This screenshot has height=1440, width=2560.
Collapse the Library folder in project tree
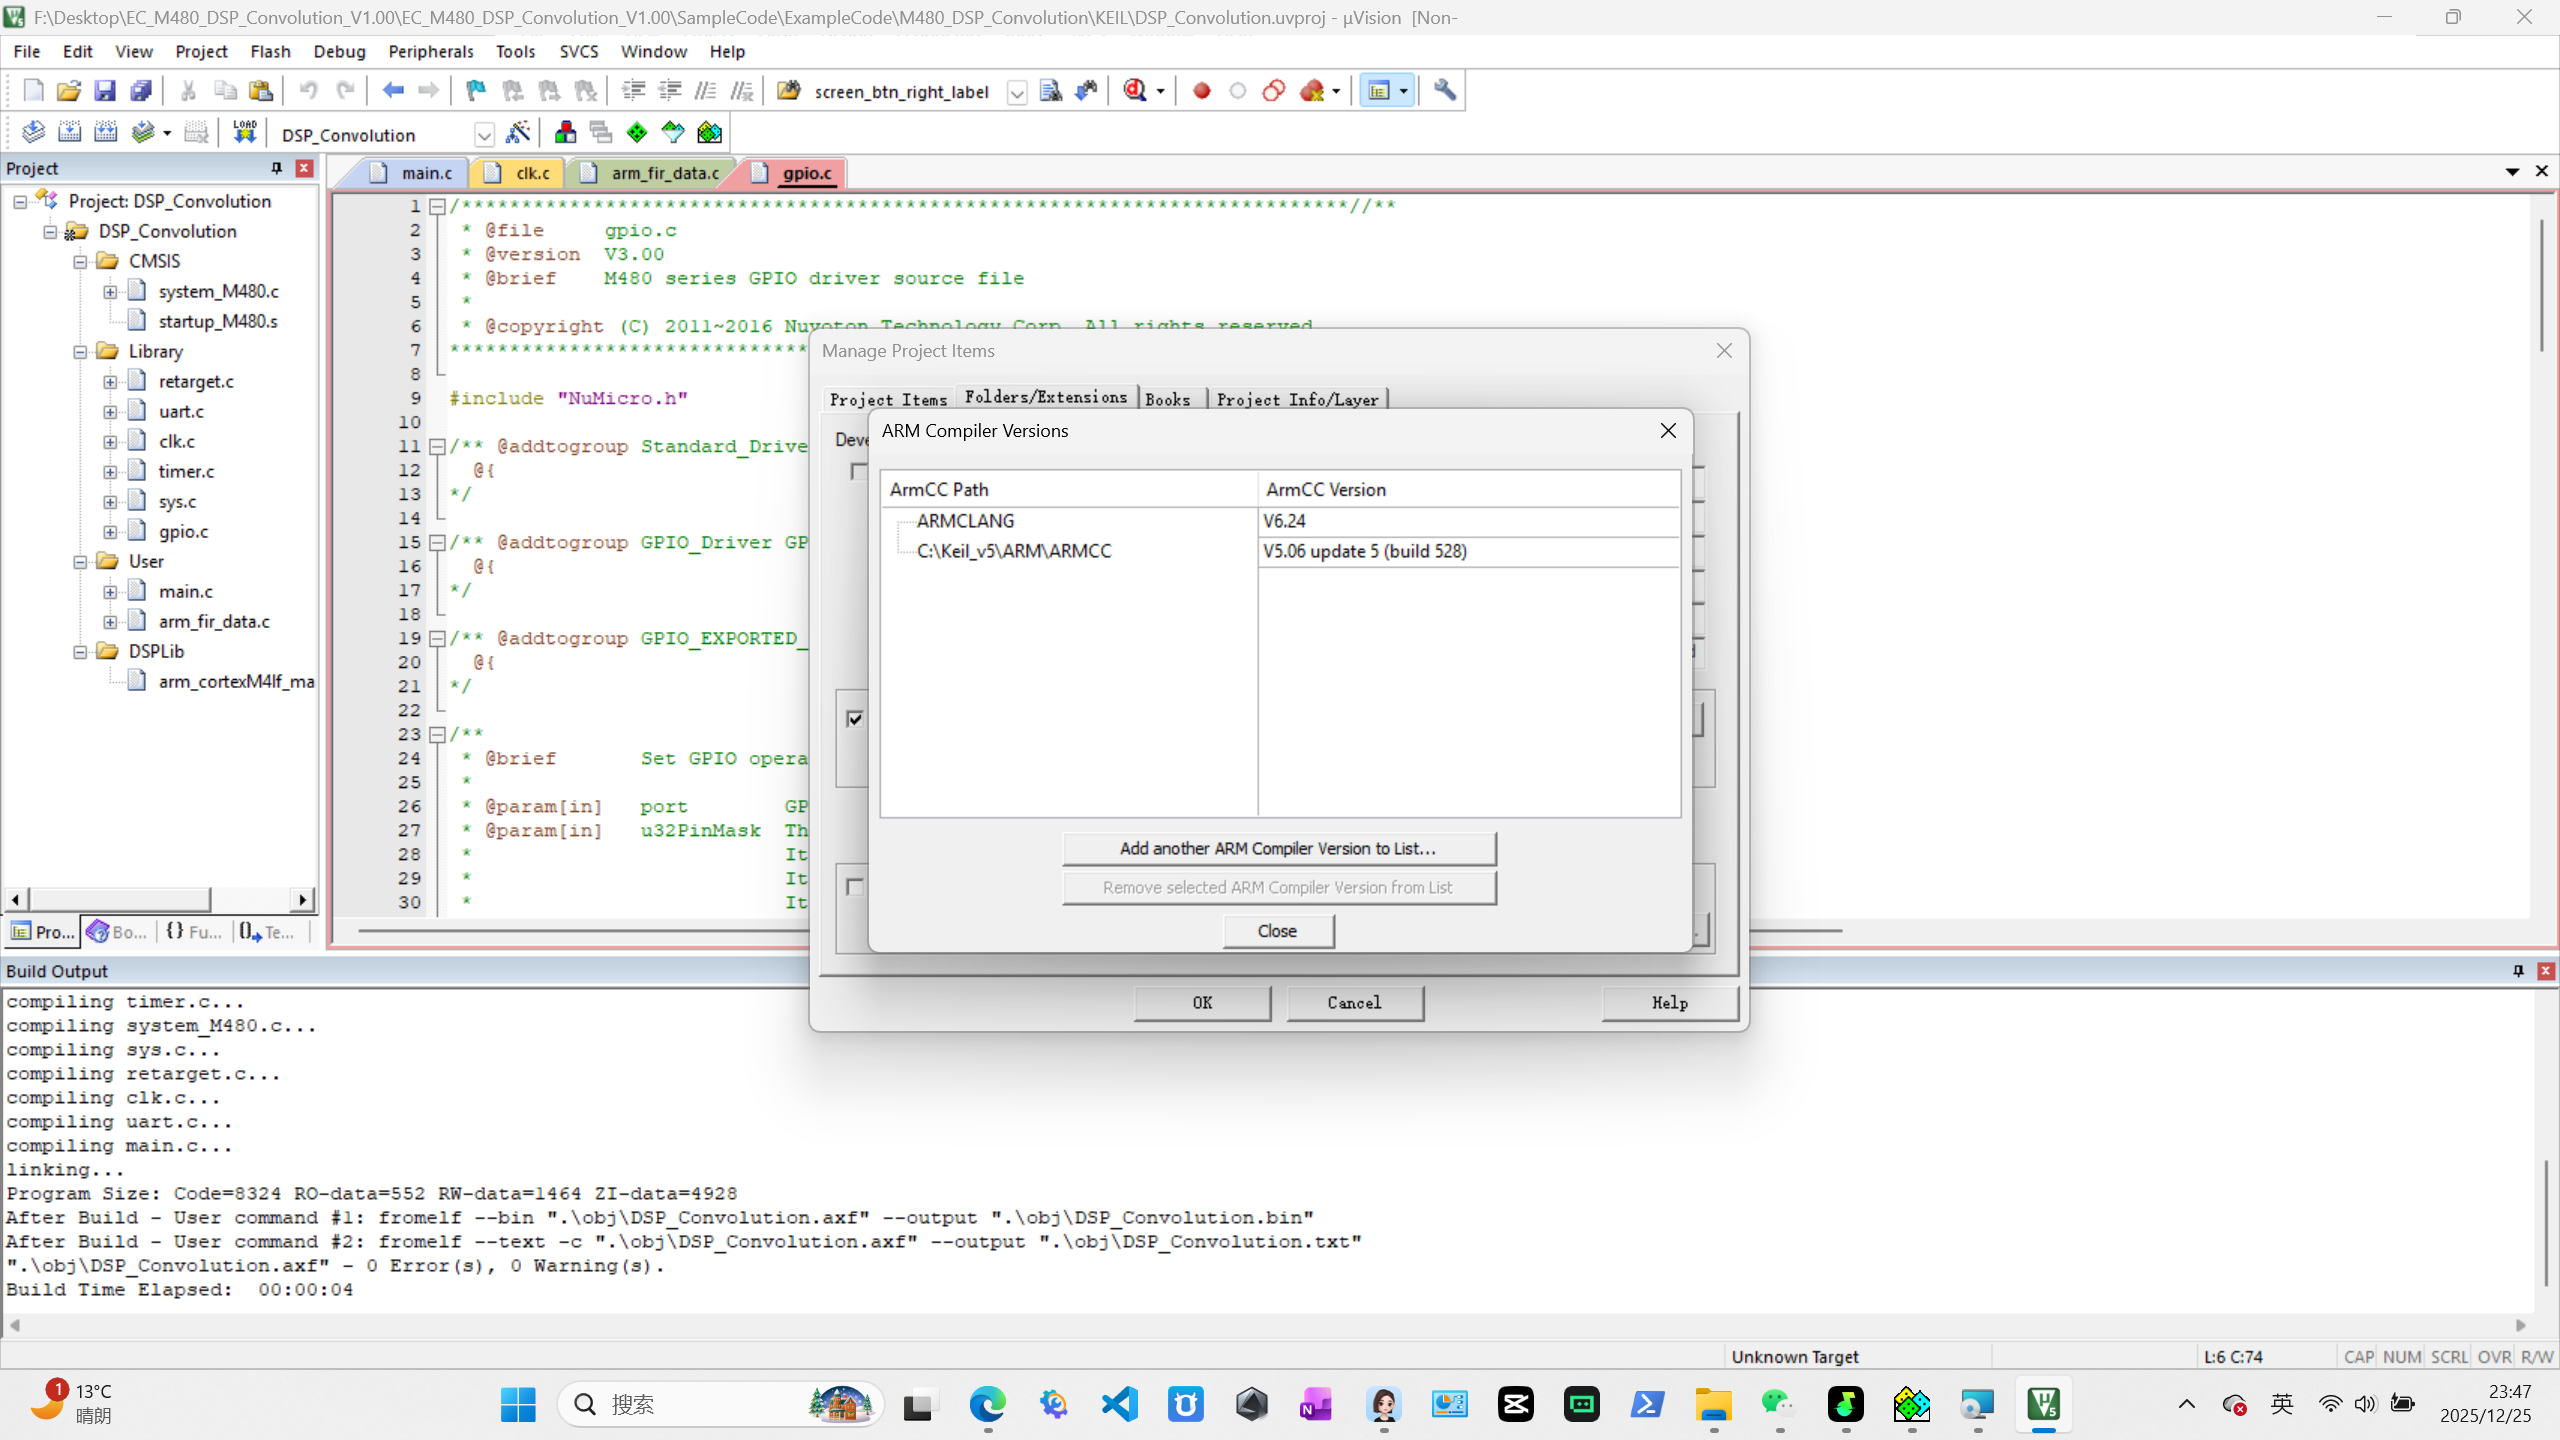click(81, 352)
